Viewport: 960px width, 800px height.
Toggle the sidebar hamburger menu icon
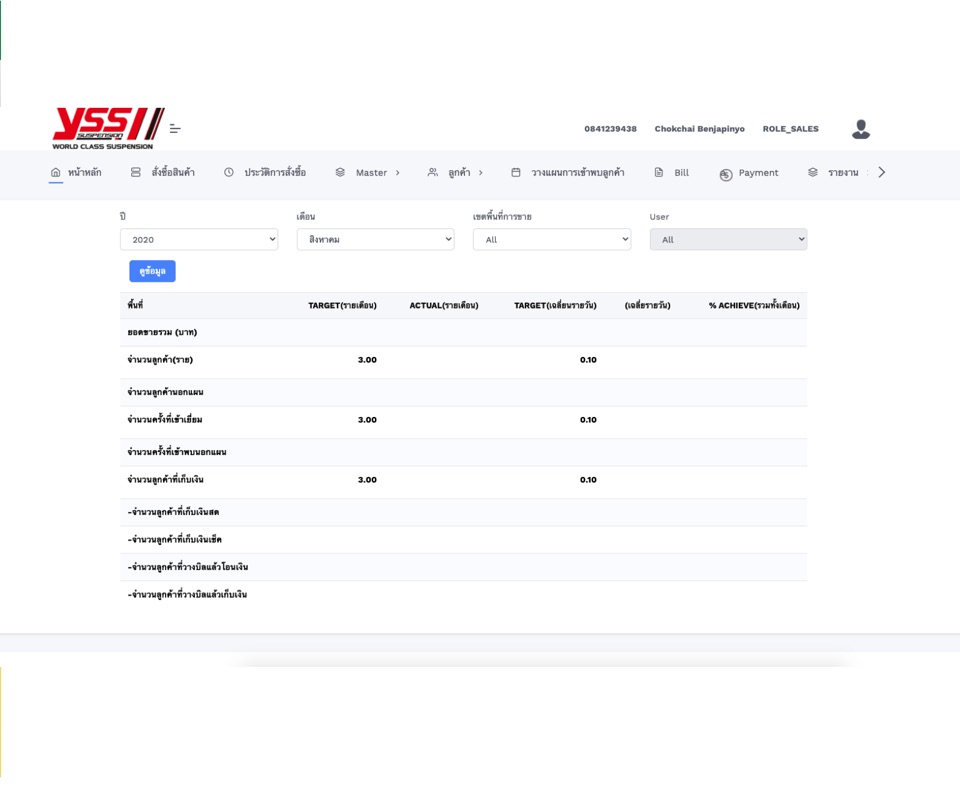pyautogui.click(x=175, y=129)
